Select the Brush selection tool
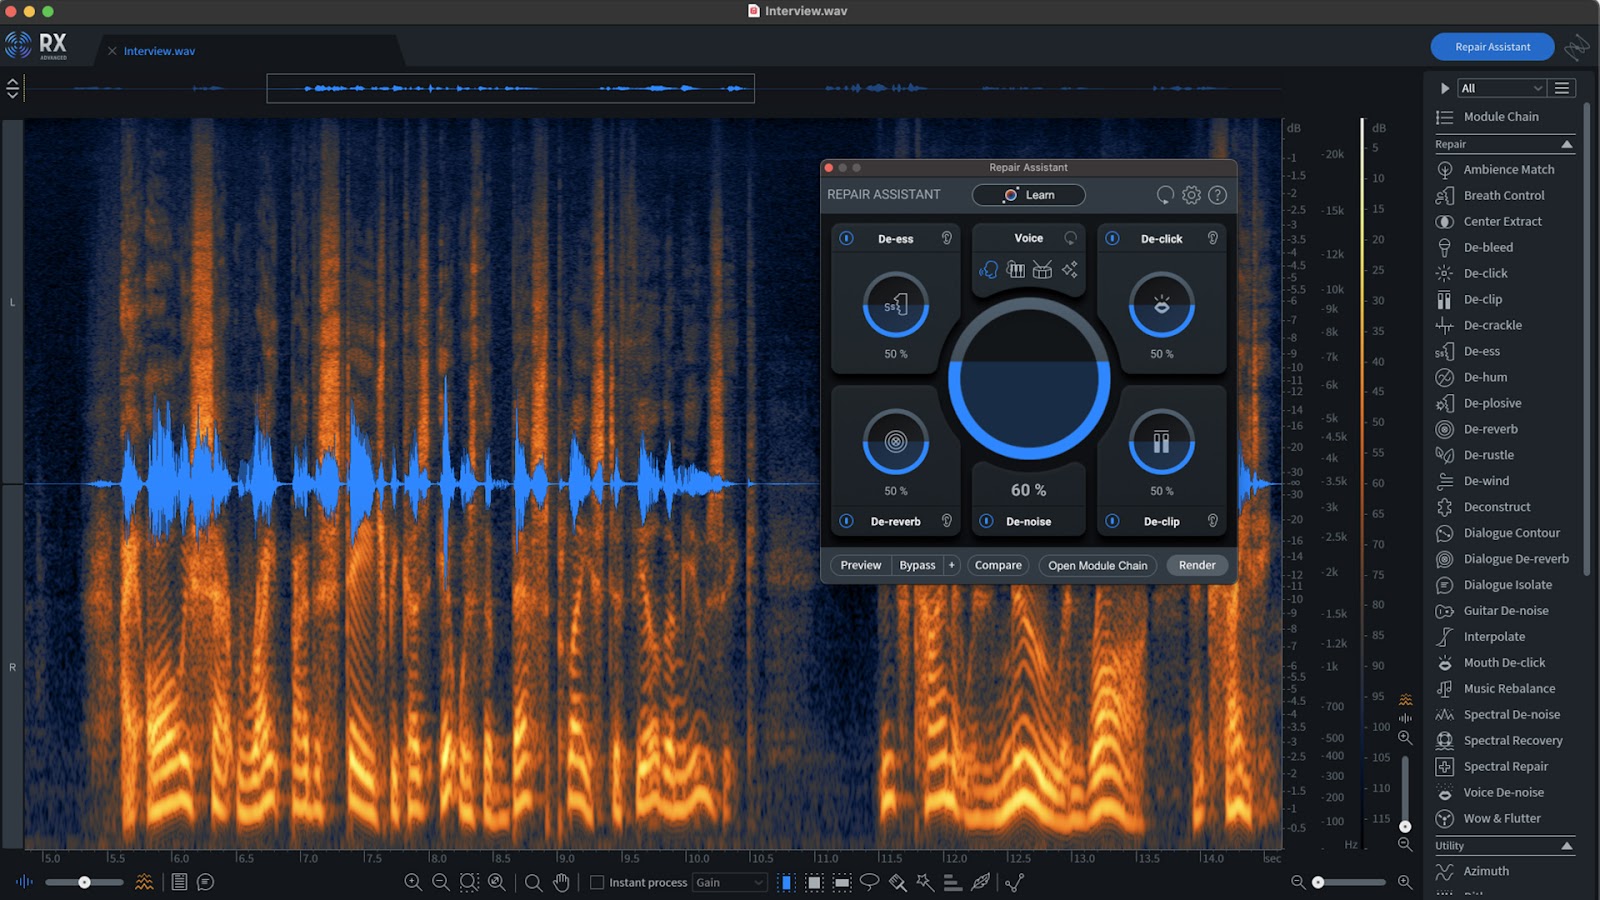Image resolution: width=1600 pixels, height=900 pixels. (x=897, y=882)
